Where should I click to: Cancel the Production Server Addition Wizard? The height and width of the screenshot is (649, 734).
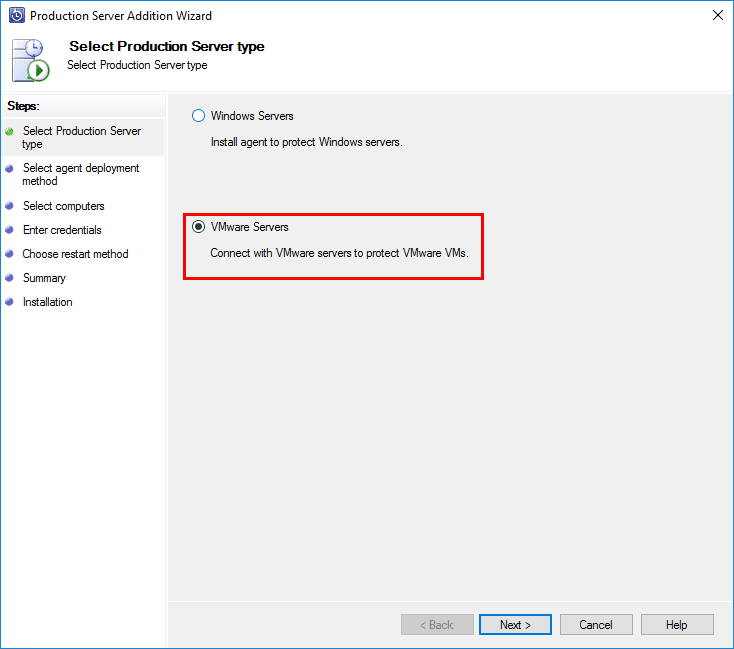coord(595,625)
